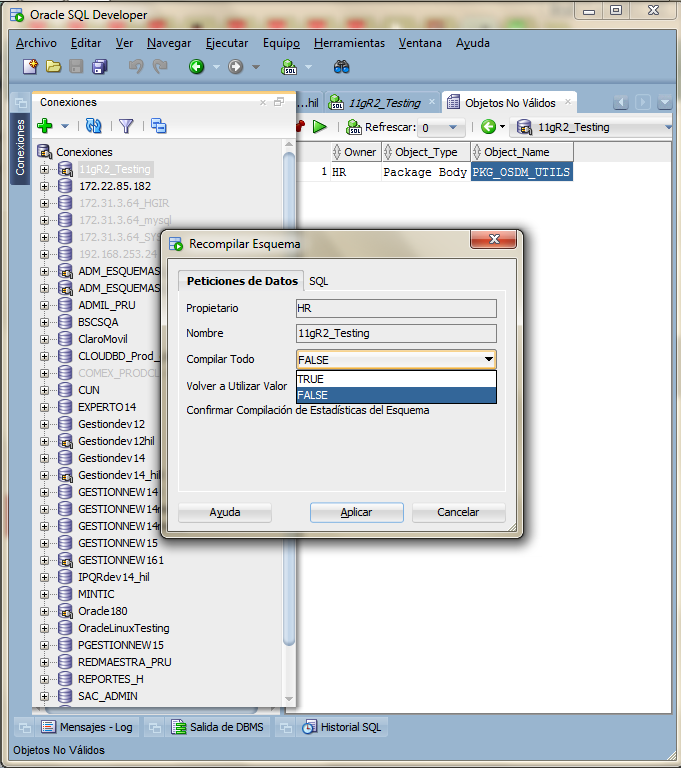The width and height of the screenshot is (681, 768).
Task: Select the OracleLinuxTesting connection
Action: pos(123,628)
